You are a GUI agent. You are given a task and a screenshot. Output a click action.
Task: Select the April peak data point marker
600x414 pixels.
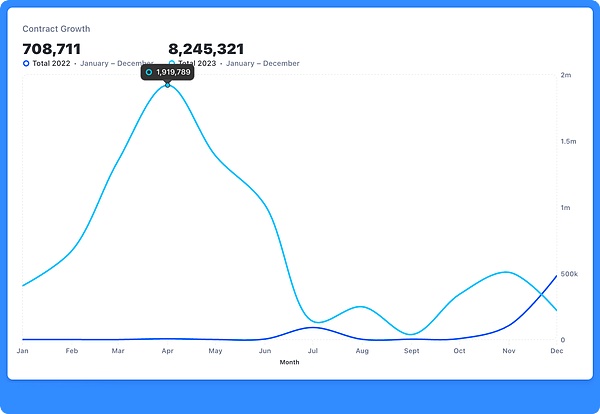pos(167,85)
